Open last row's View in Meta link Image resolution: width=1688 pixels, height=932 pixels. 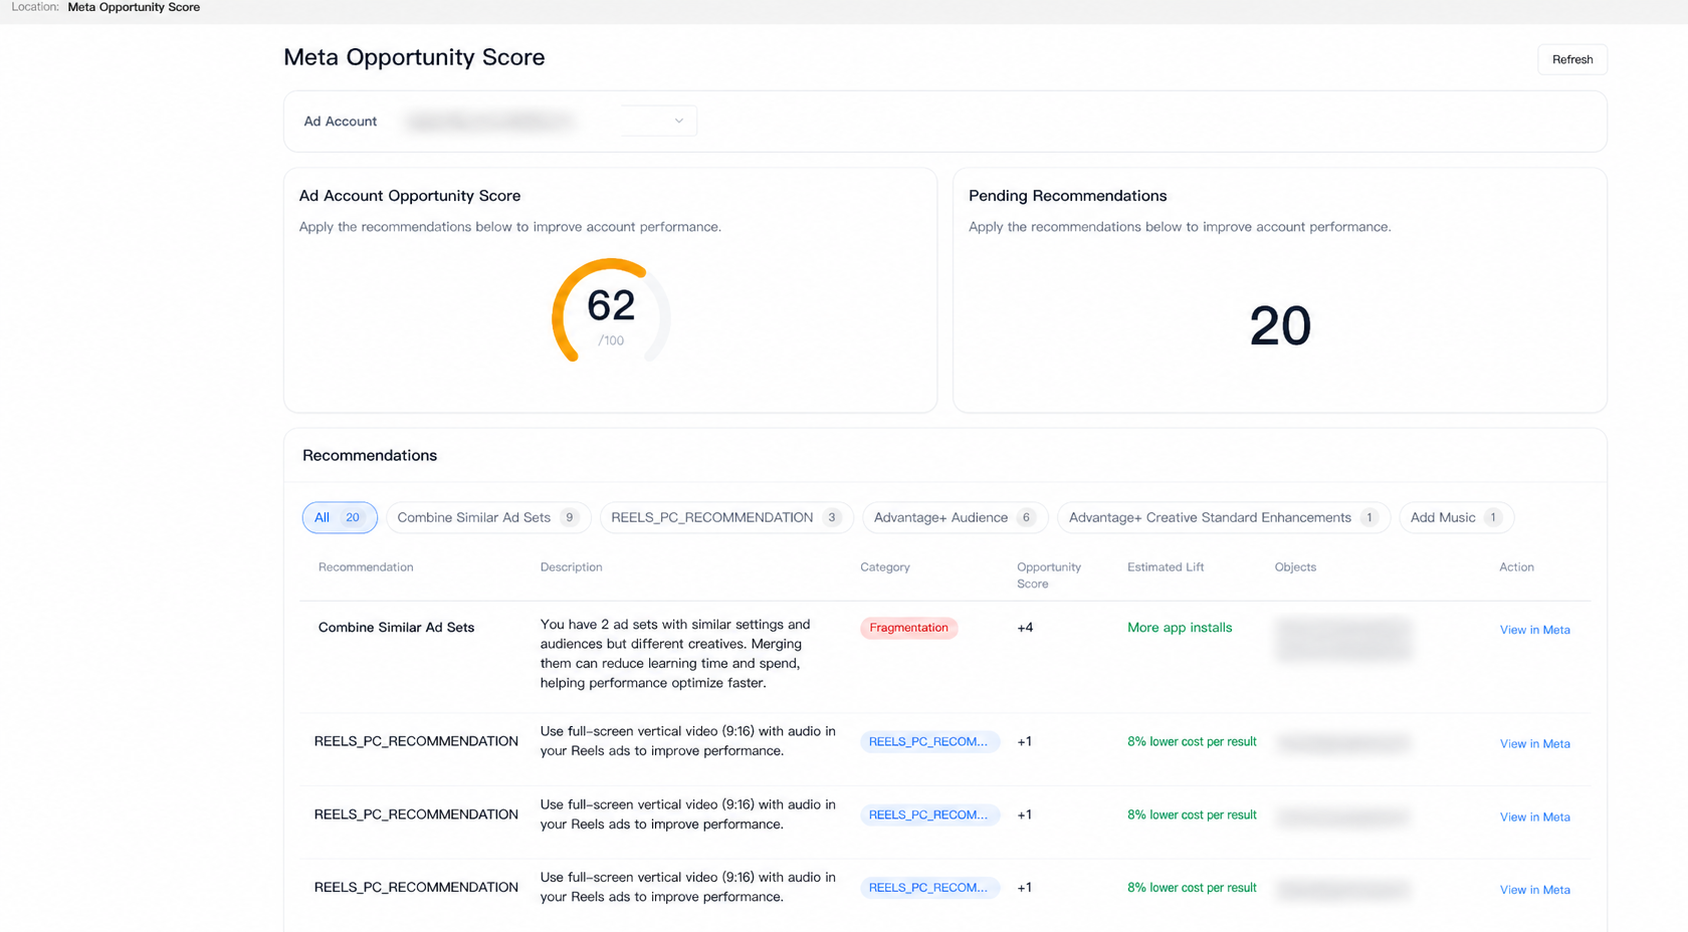pyautogui.click(x=1534, y=889)
